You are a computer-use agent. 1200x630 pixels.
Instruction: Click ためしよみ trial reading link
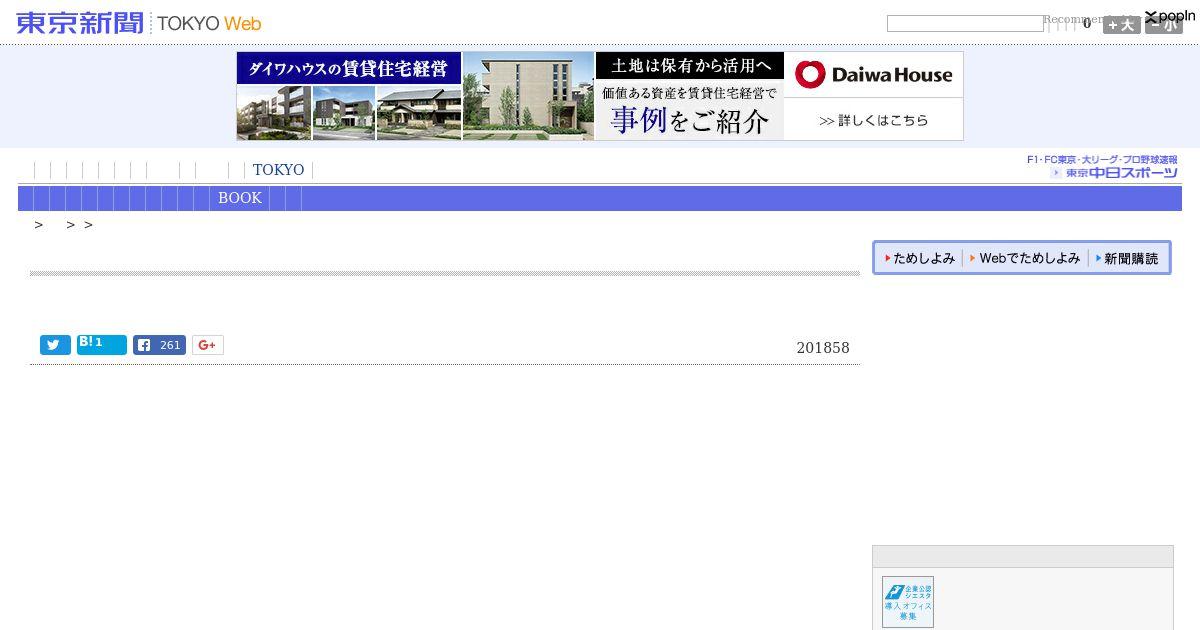[x=920, y=258]
